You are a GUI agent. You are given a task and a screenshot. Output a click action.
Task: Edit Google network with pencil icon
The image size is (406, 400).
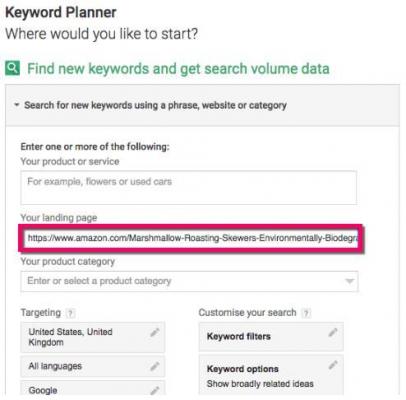[x=154, y=390]
